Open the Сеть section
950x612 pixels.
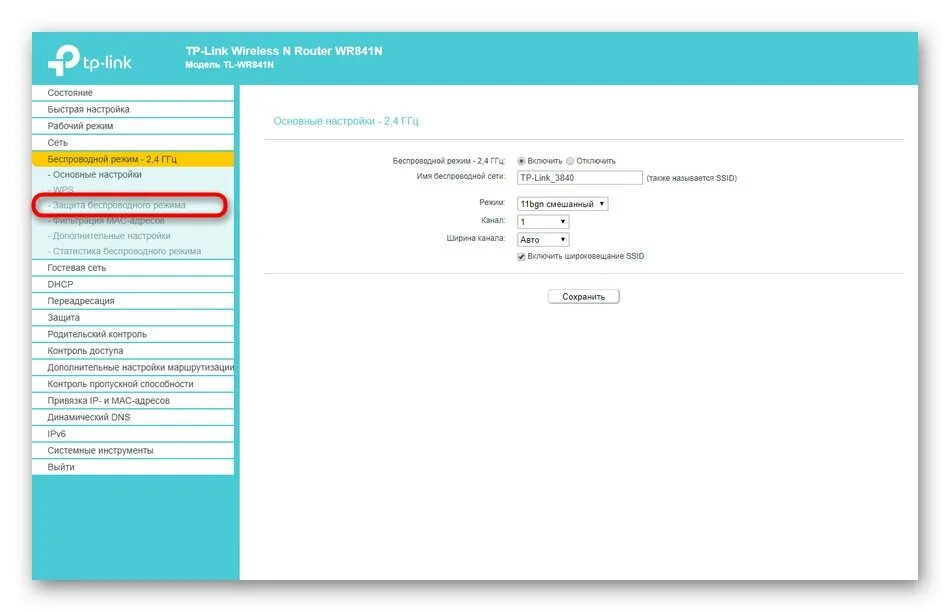tap(133, 142)
